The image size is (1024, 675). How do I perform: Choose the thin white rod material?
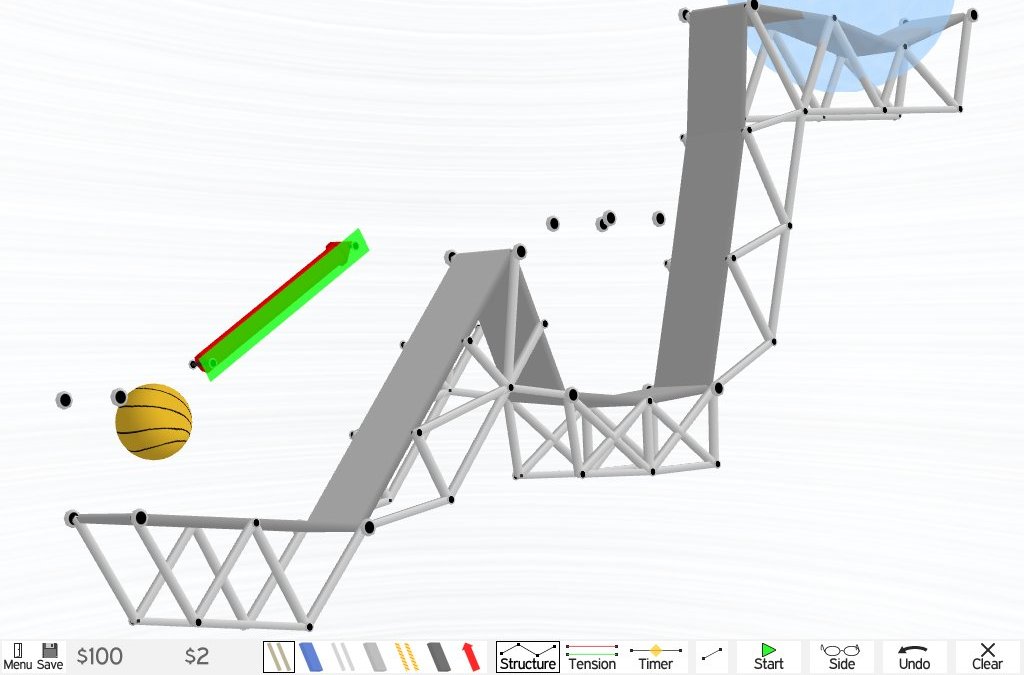click(x=343, y=657)
